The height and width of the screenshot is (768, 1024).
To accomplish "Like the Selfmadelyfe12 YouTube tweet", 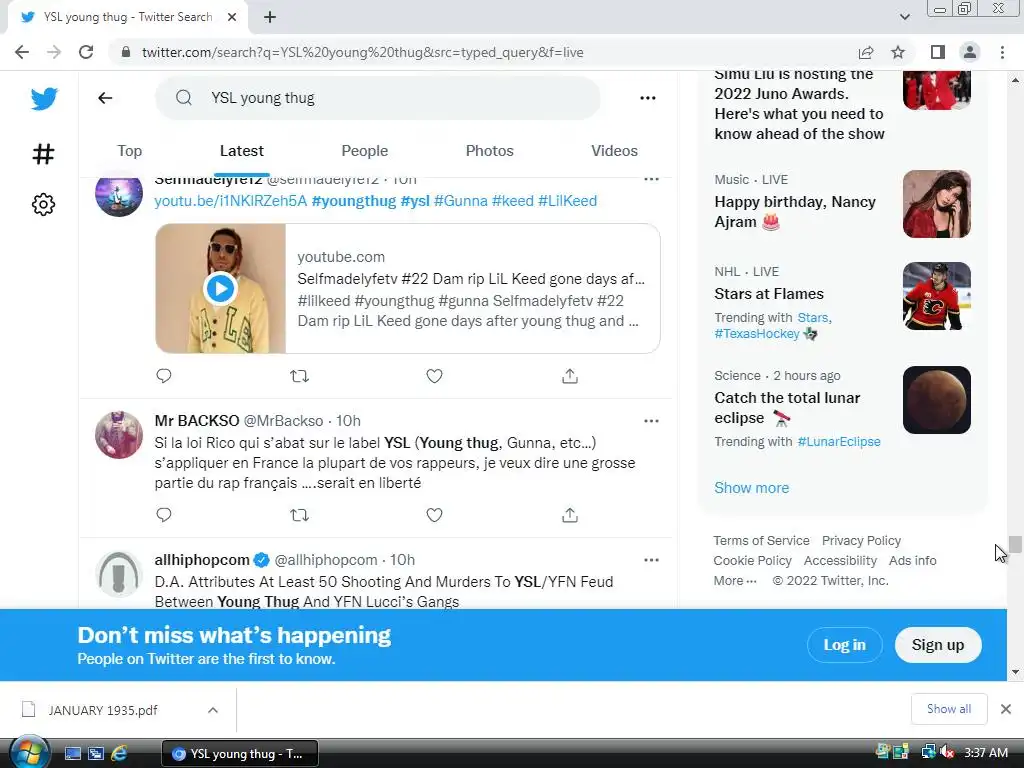I will pyautogui.click(x=434, y=376).
